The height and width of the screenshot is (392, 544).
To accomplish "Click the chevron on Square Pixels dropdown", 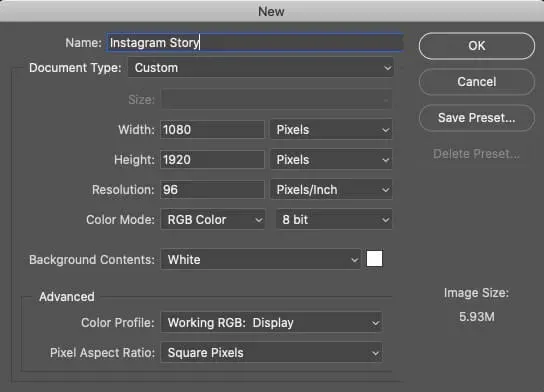I will [375, 353].
